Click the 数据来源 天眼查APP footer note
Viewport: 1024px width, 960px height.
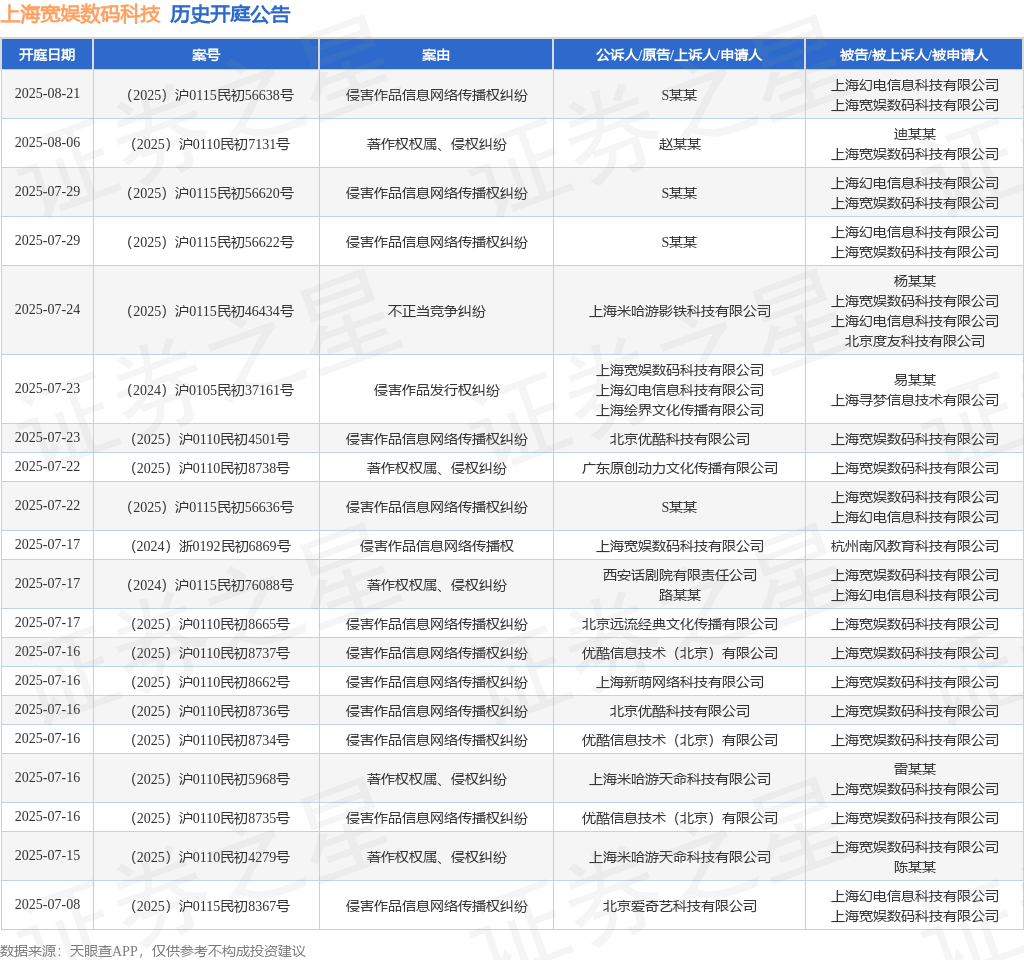(x=153, y=952)
